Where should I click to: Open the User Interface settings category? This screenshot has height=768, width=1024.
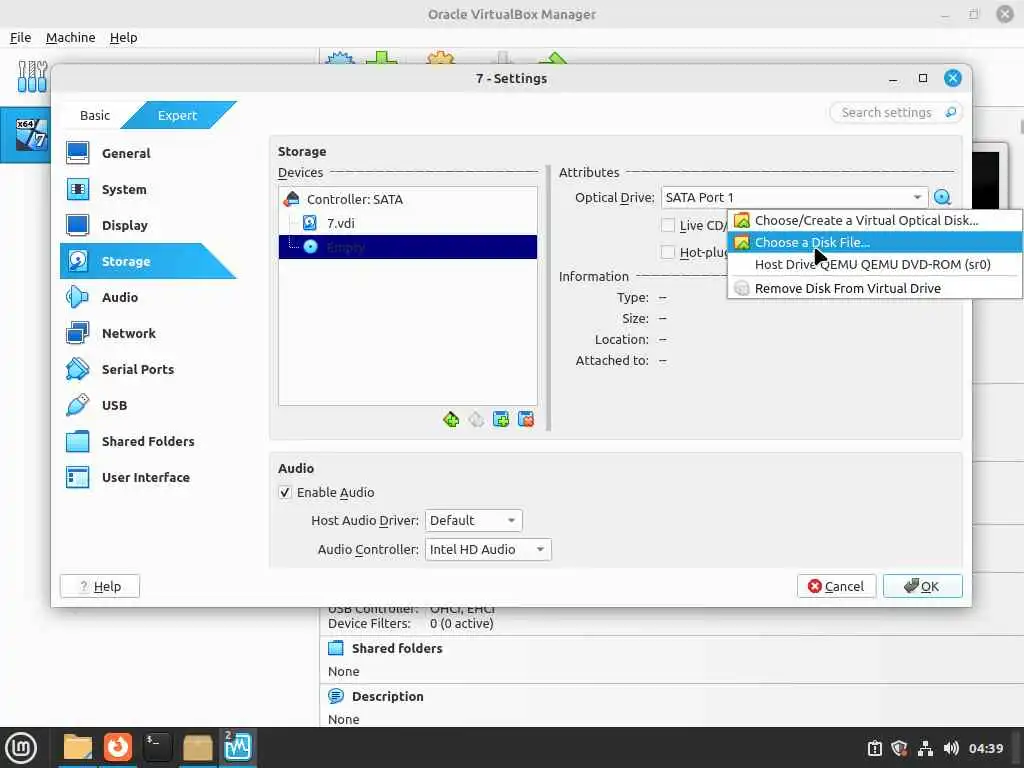coord(148,477)
